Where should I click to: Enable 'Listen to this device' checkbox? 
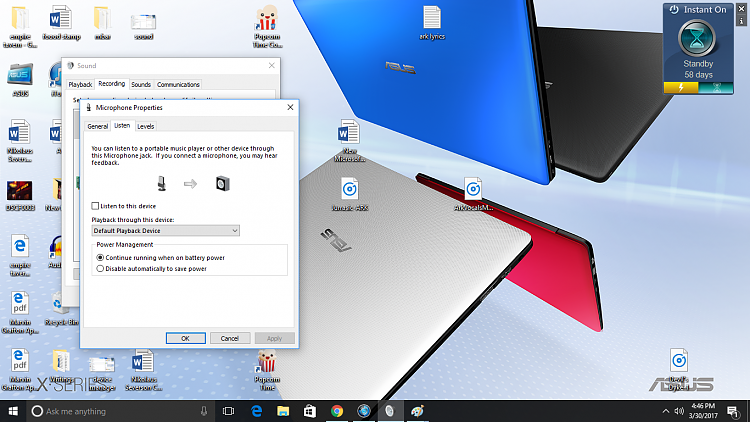click(x=96, y=205)
